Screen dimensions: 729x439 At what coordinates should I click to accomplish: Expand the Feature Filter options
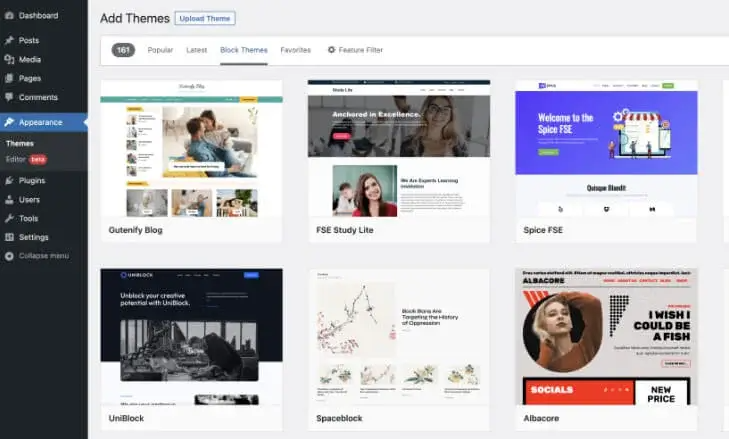(355, 50)
